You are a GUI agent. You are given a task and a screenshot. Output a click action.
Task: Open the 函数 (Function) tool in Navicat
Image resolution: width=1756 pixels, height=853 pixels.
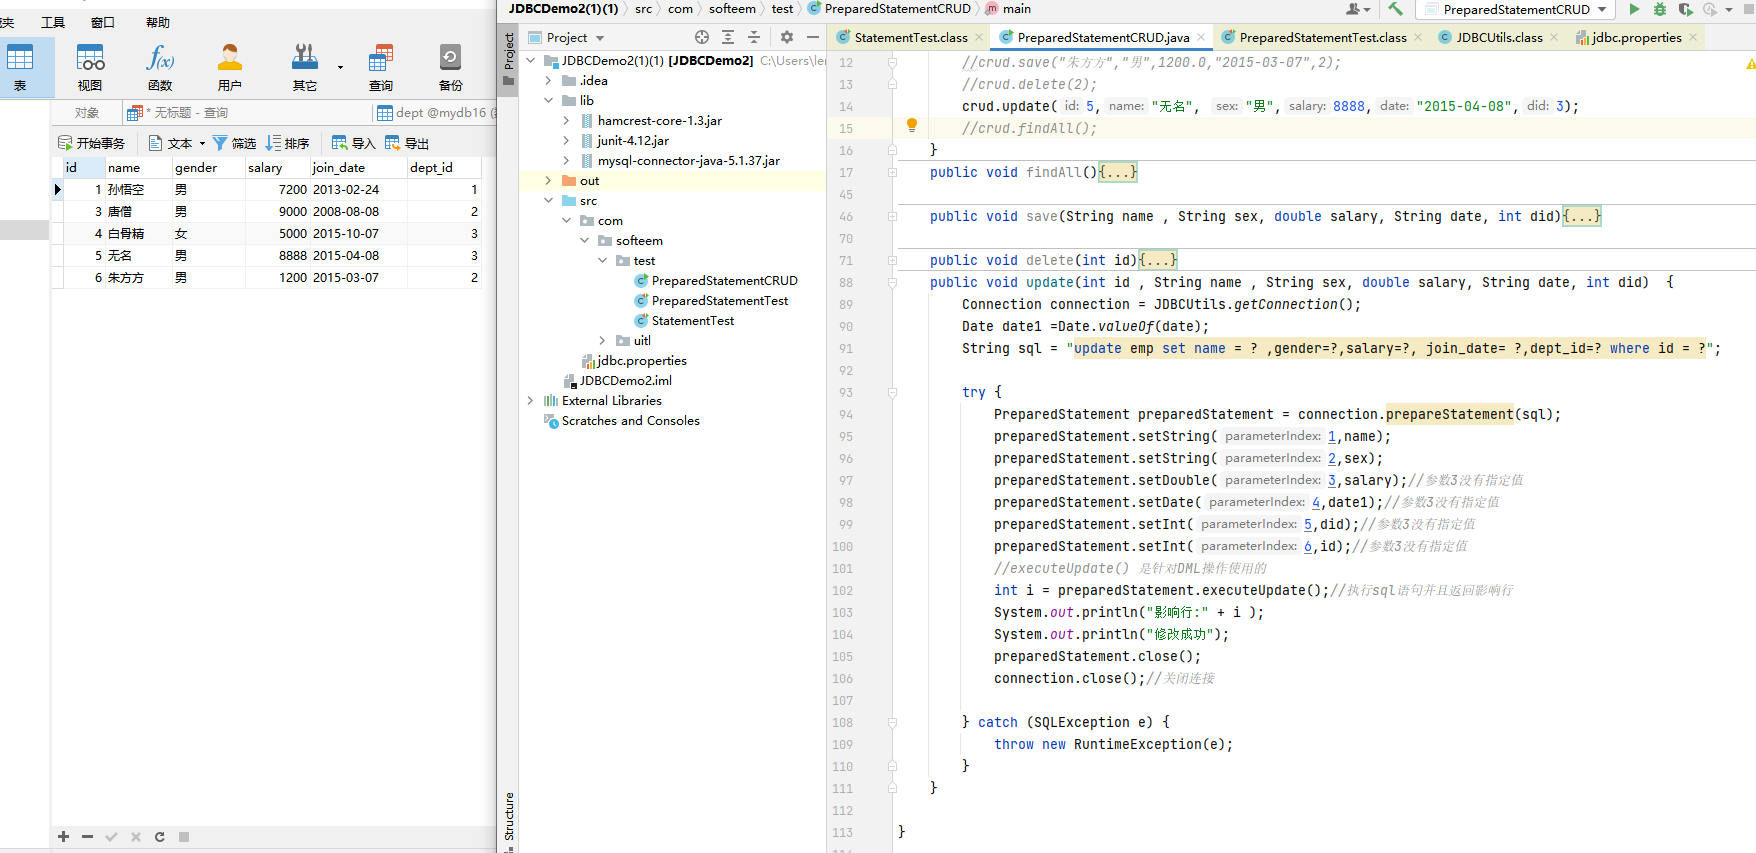[160, 67]
